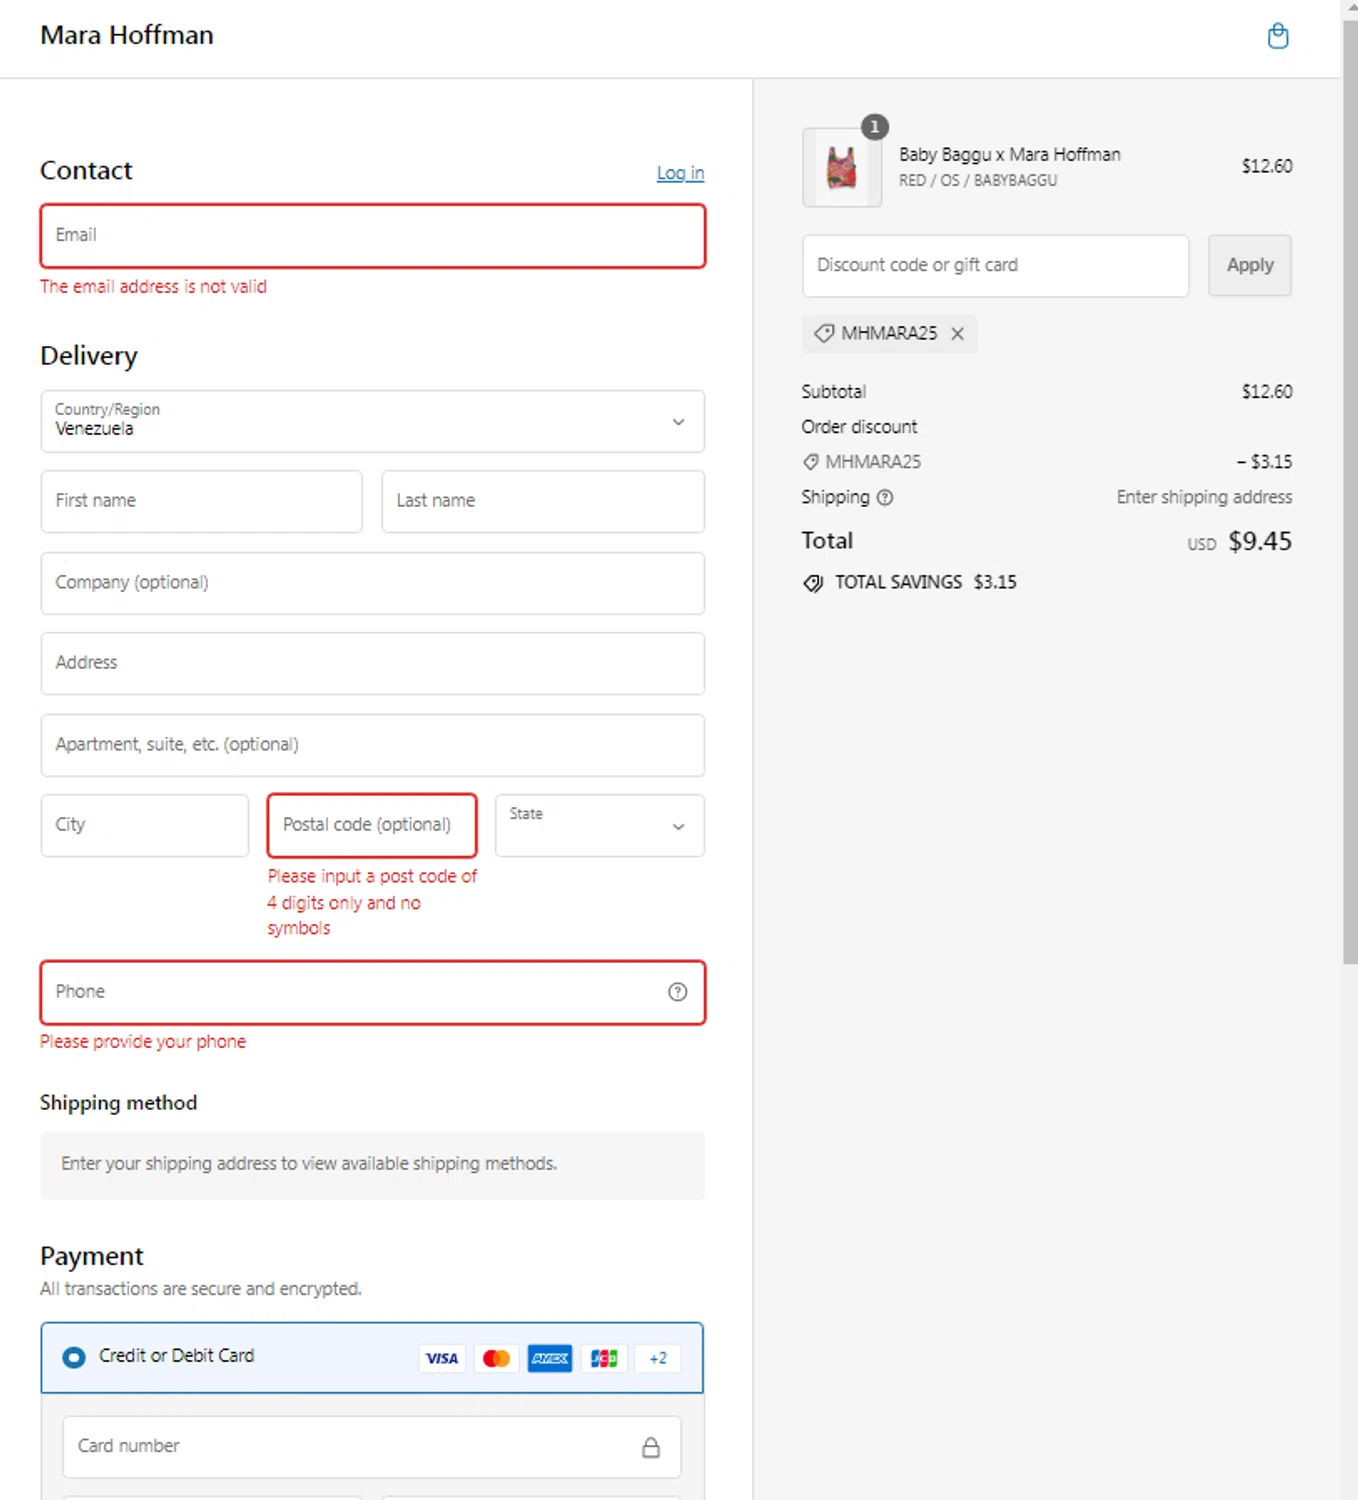Open the State dropdown
Image resolution: width=1358 pixels, height=1500 pixels.
[600, 825]
